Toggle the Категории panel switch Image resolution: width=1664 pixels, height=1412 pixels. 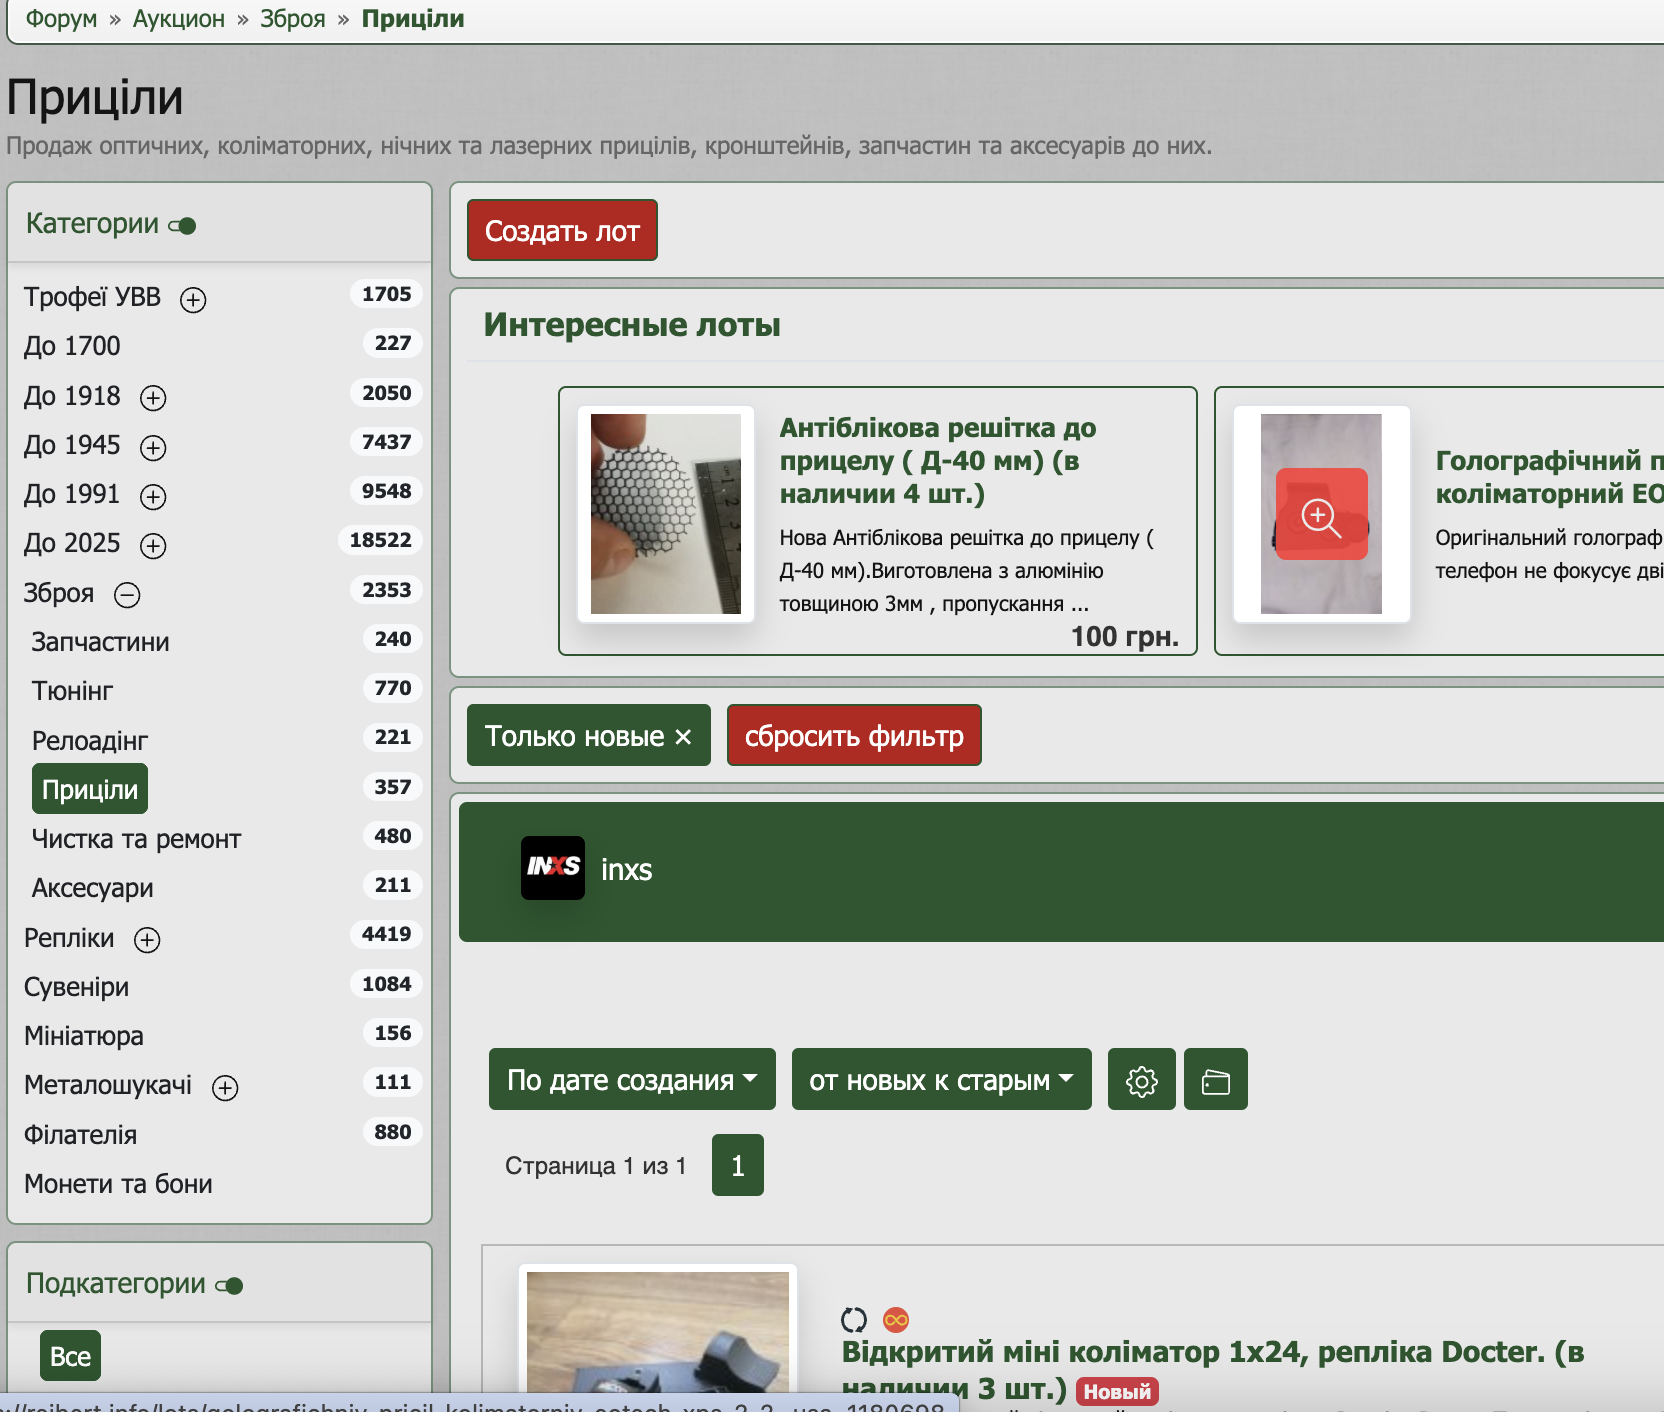click(x=183, y=226)
